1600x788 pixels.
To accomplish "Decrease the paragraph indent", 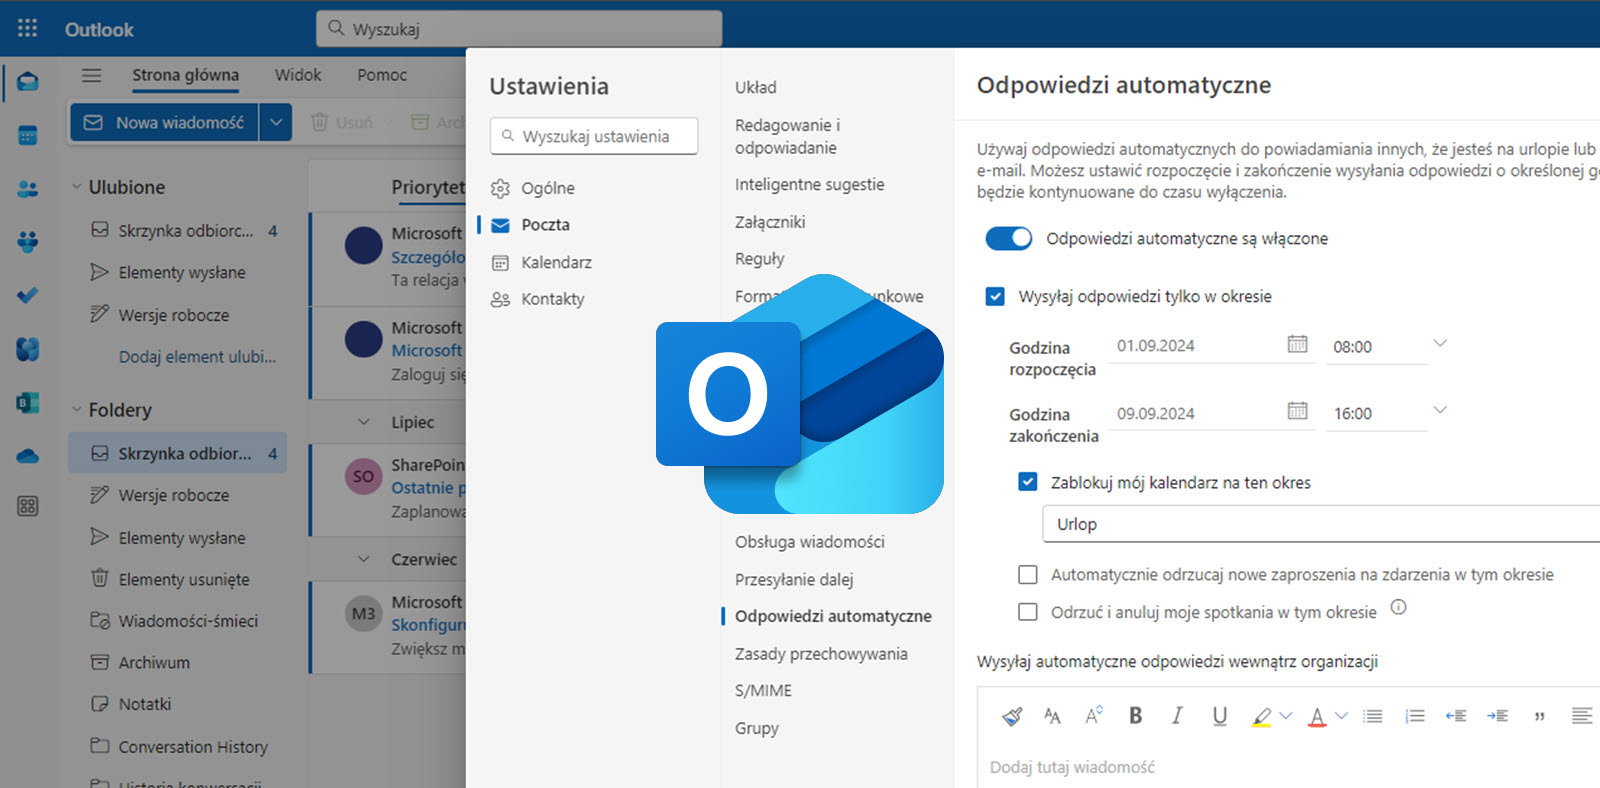I will coord(1456,716).
